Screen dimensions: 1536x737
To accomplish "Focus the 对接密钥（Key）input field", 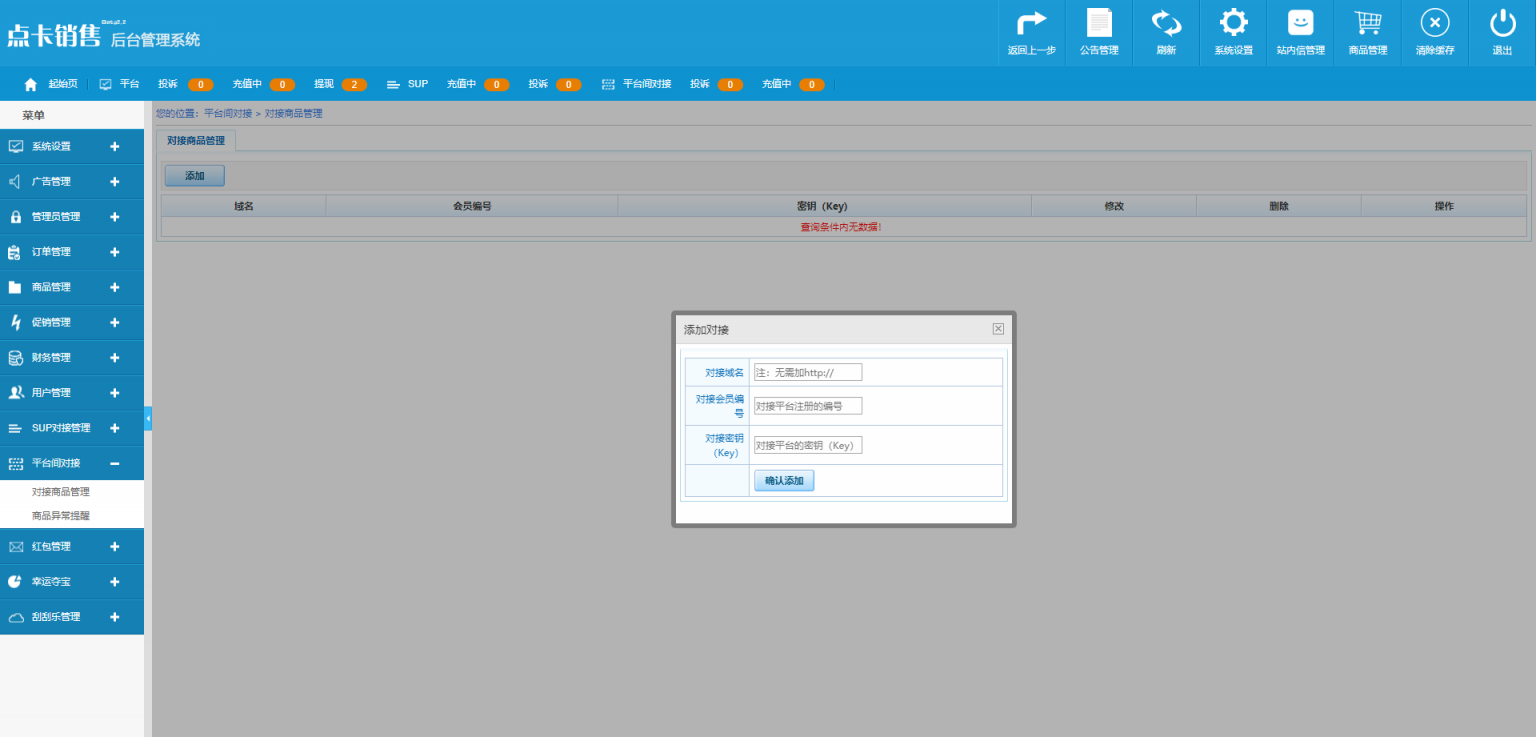I will pyautogui.click(x=808, y=445).
